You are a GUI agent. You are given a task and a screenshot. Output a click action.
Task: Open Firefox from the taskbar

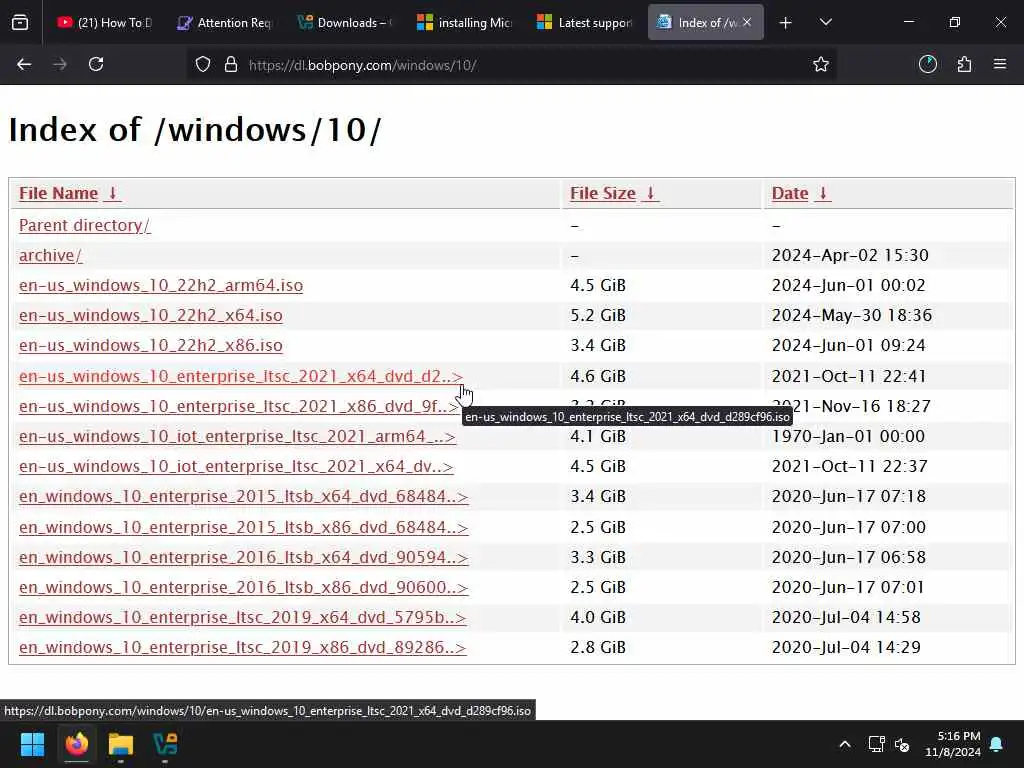76,744
